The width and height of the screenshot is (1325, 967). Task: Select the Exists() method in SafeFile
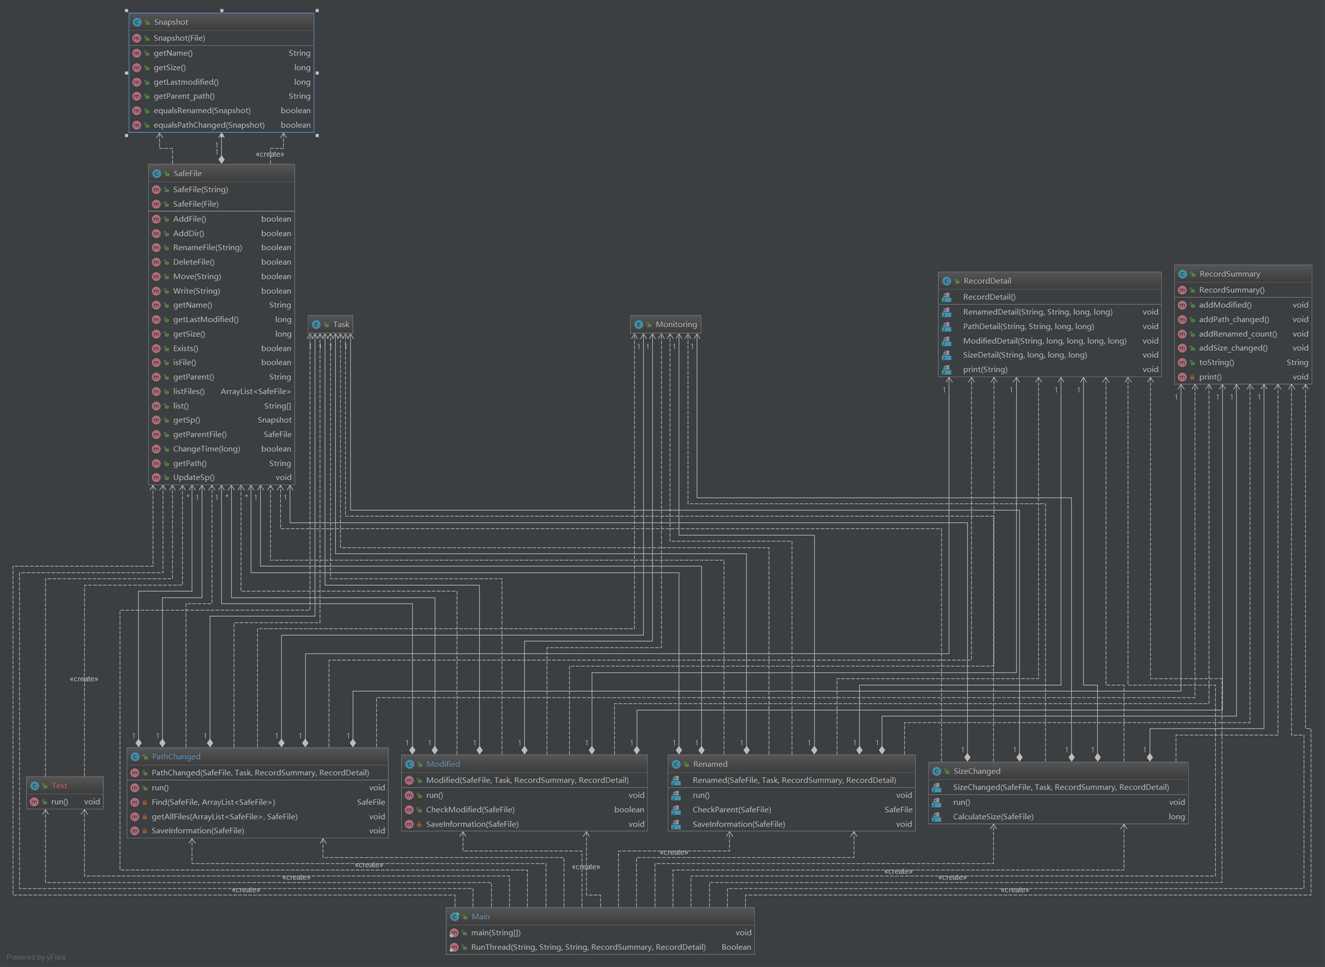(x=221, y=348)
